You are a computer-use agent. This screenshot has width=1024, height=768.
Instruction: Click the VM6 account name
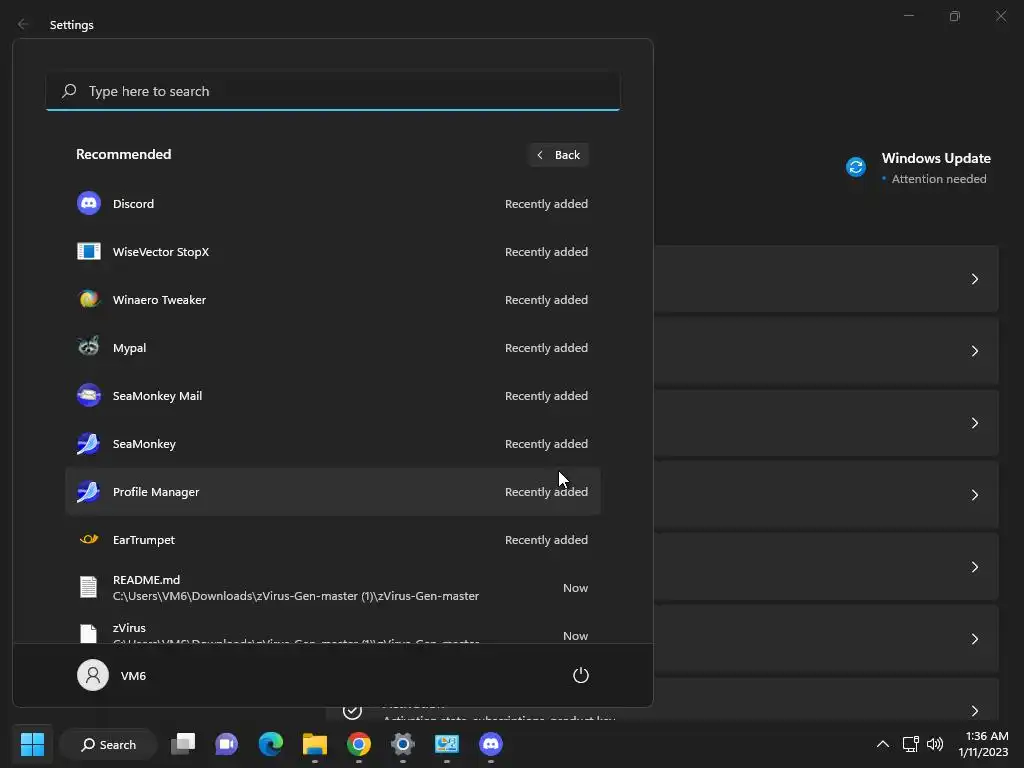pos(133,675)
